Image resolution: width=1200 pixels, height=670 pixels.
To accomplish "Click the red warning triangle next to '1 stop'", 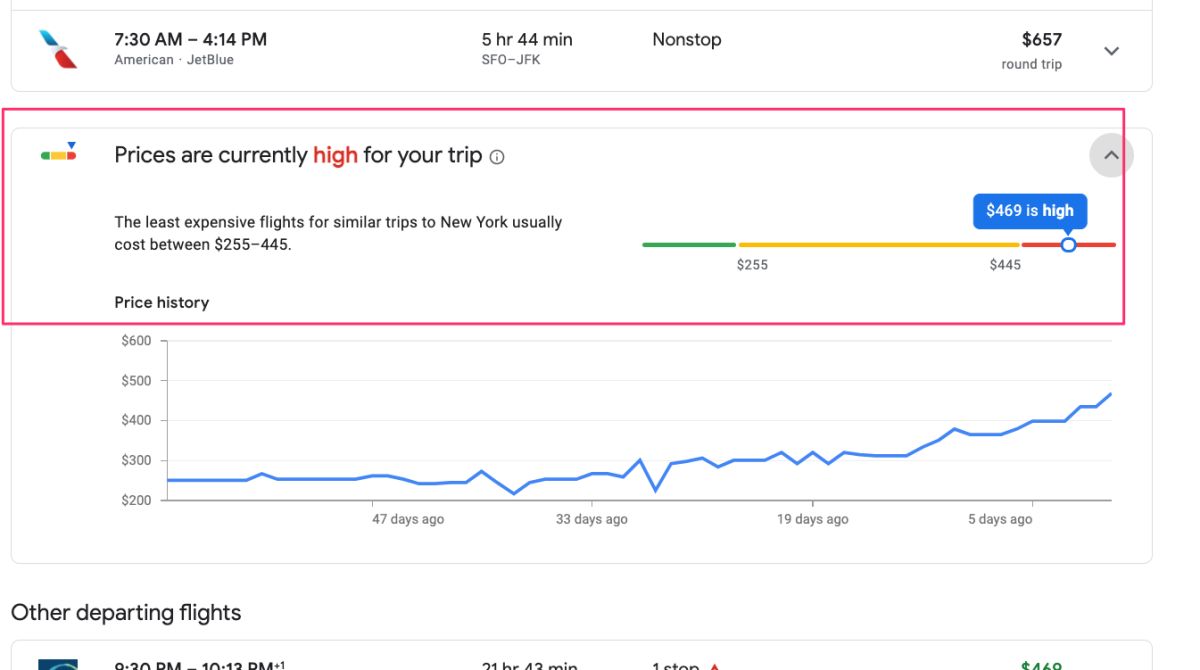I will pos(714,666).
